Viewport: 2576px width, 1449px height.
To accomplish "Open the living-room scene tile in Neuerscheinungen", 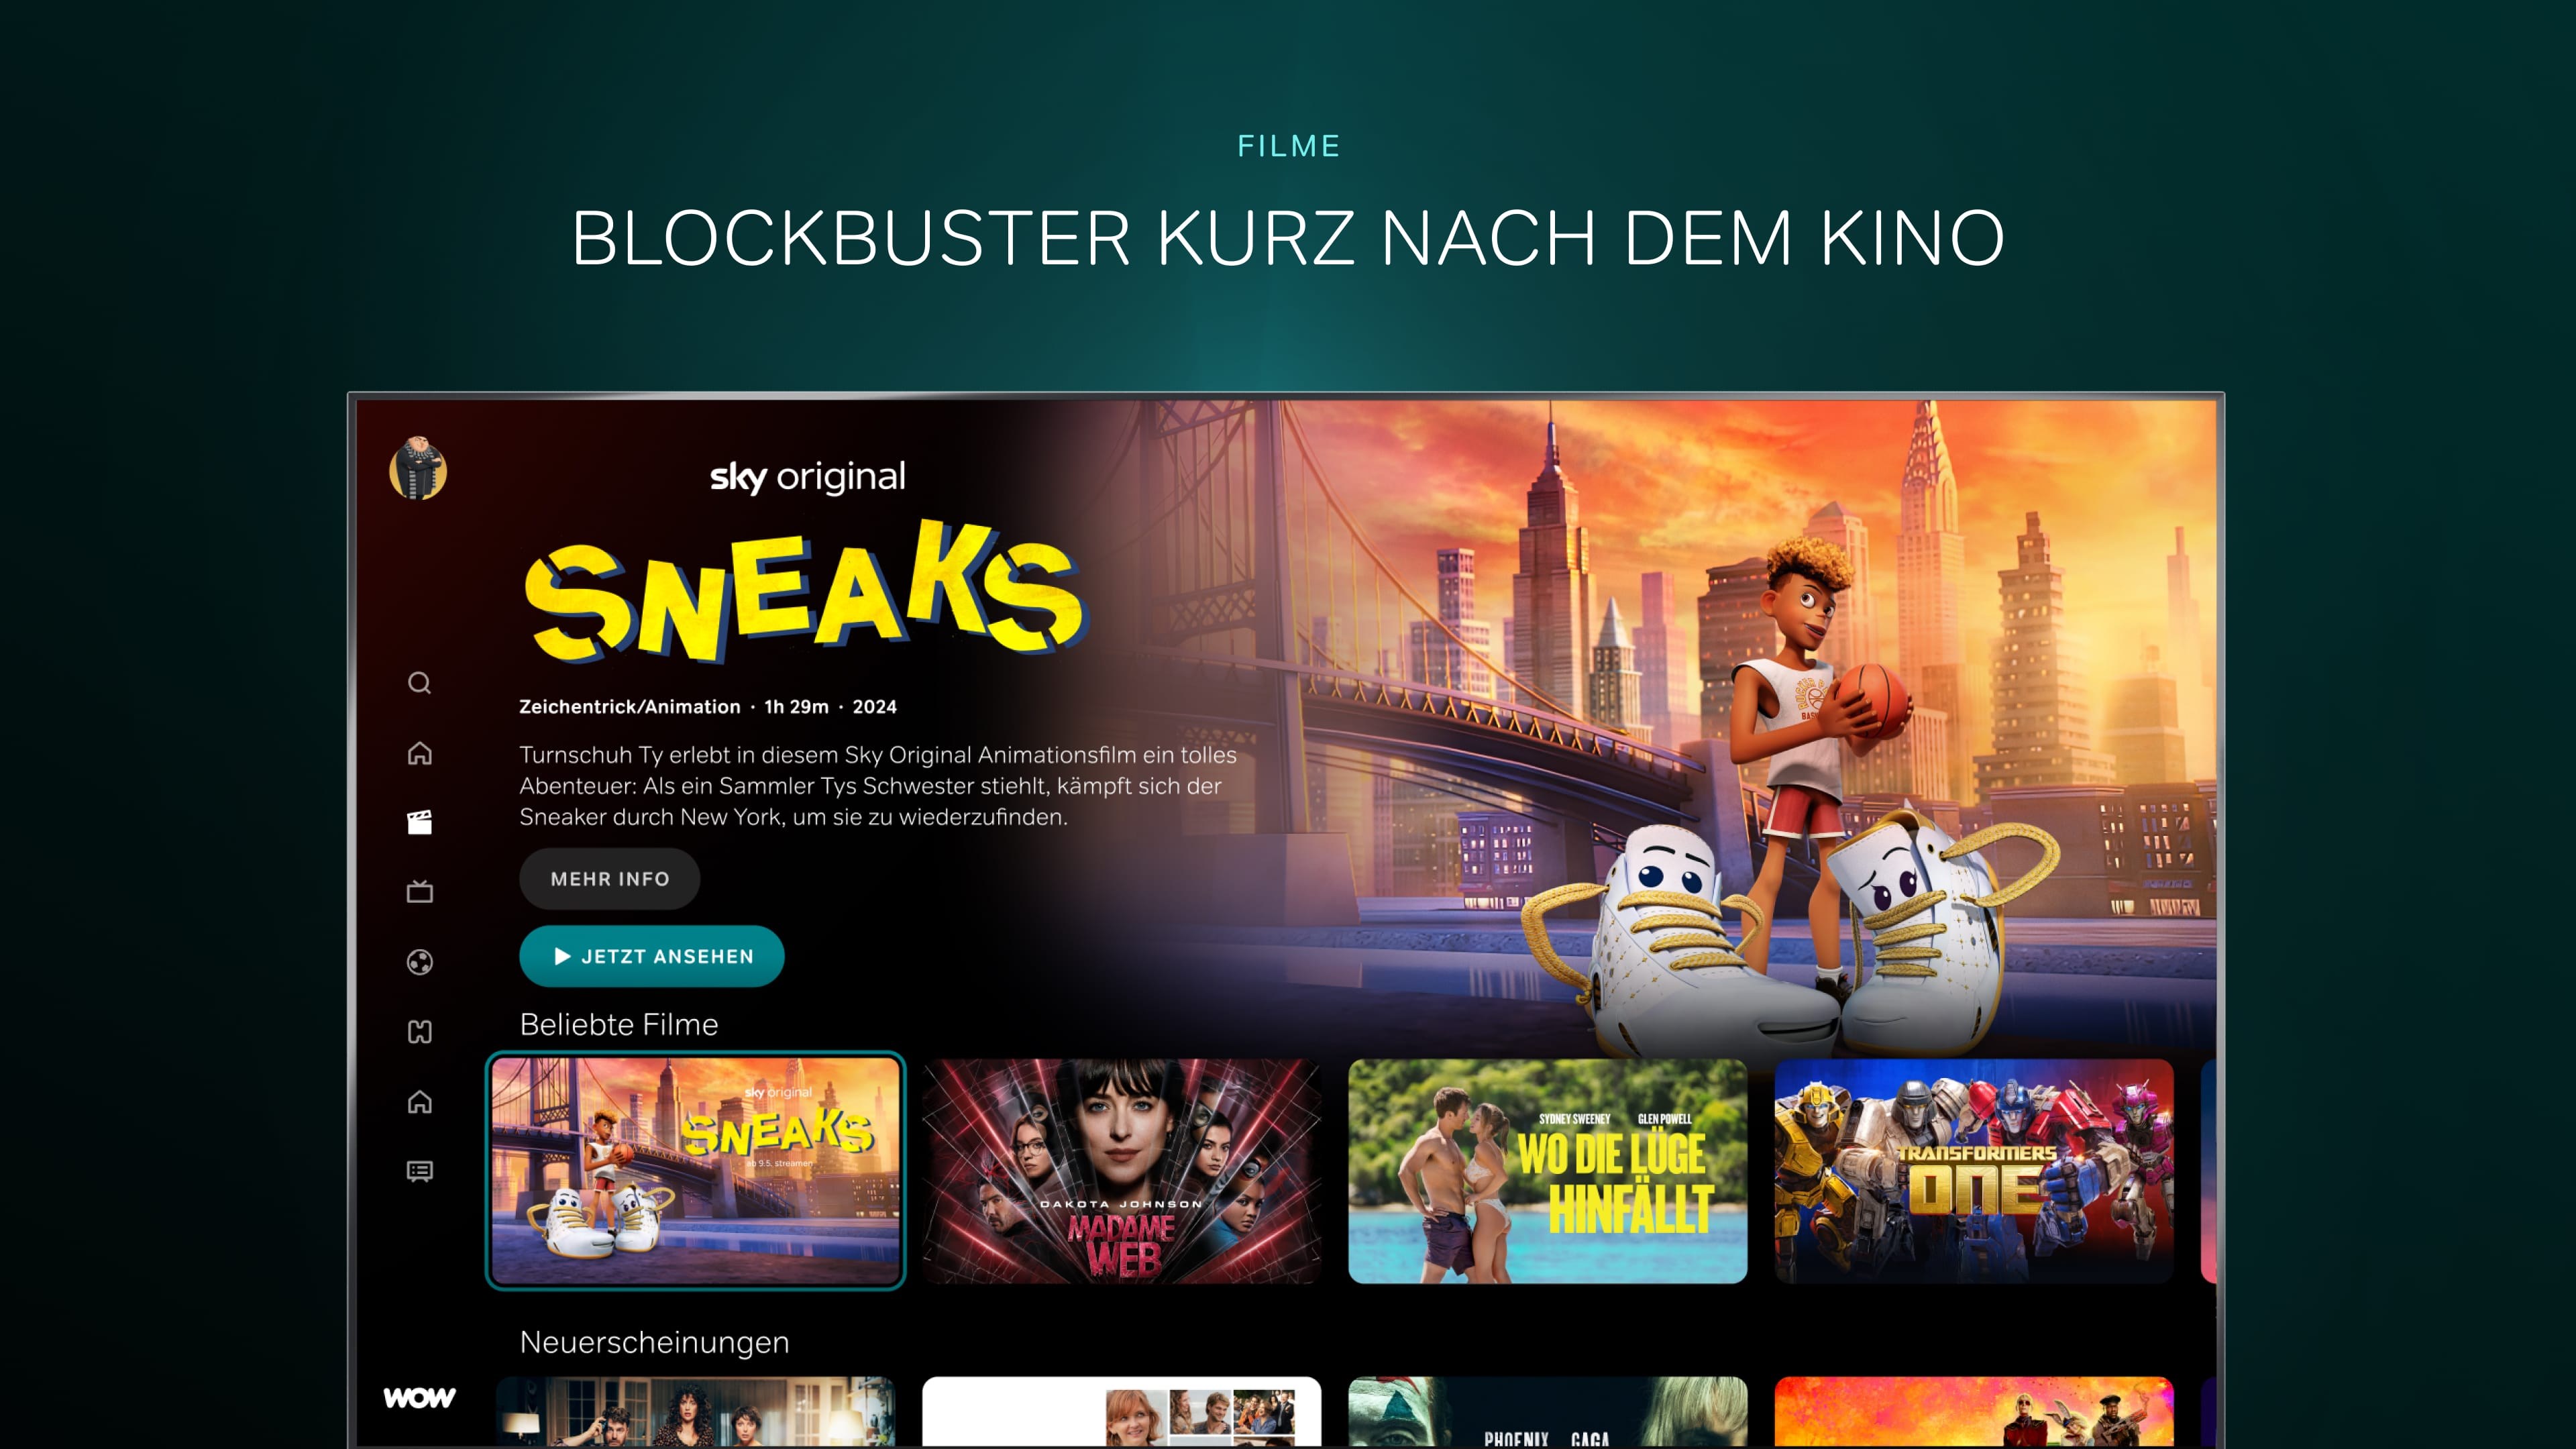I will (x=696, y=1411).
